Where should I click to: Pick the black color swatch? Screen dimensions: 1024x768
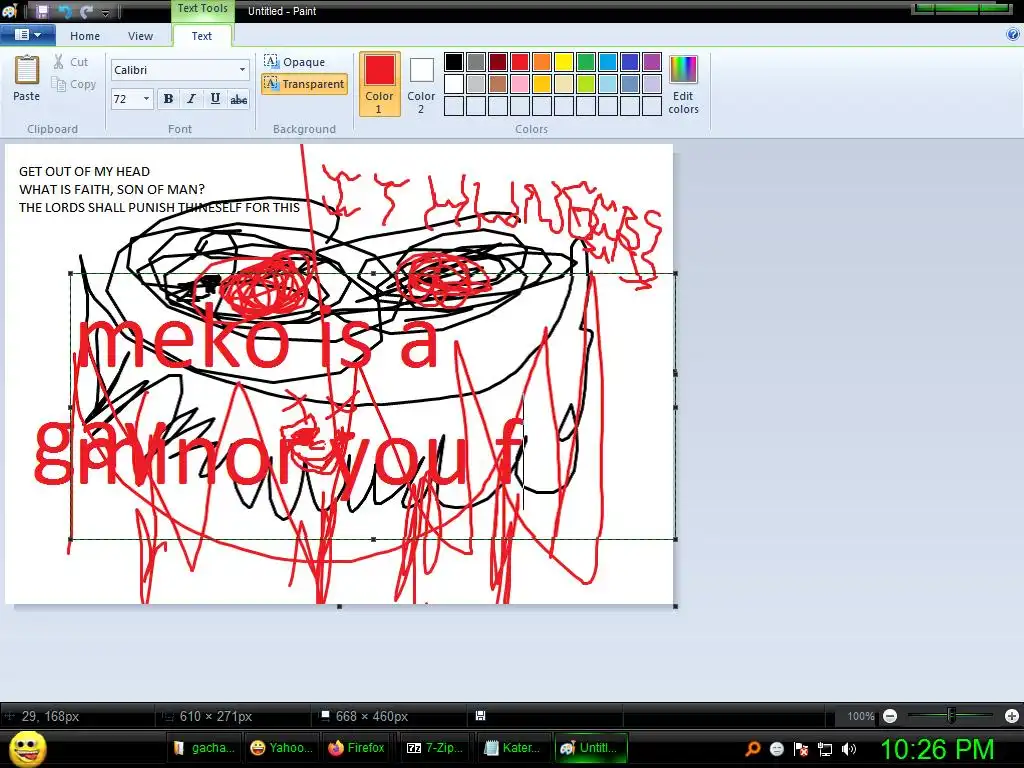click(x=454, y=62)
